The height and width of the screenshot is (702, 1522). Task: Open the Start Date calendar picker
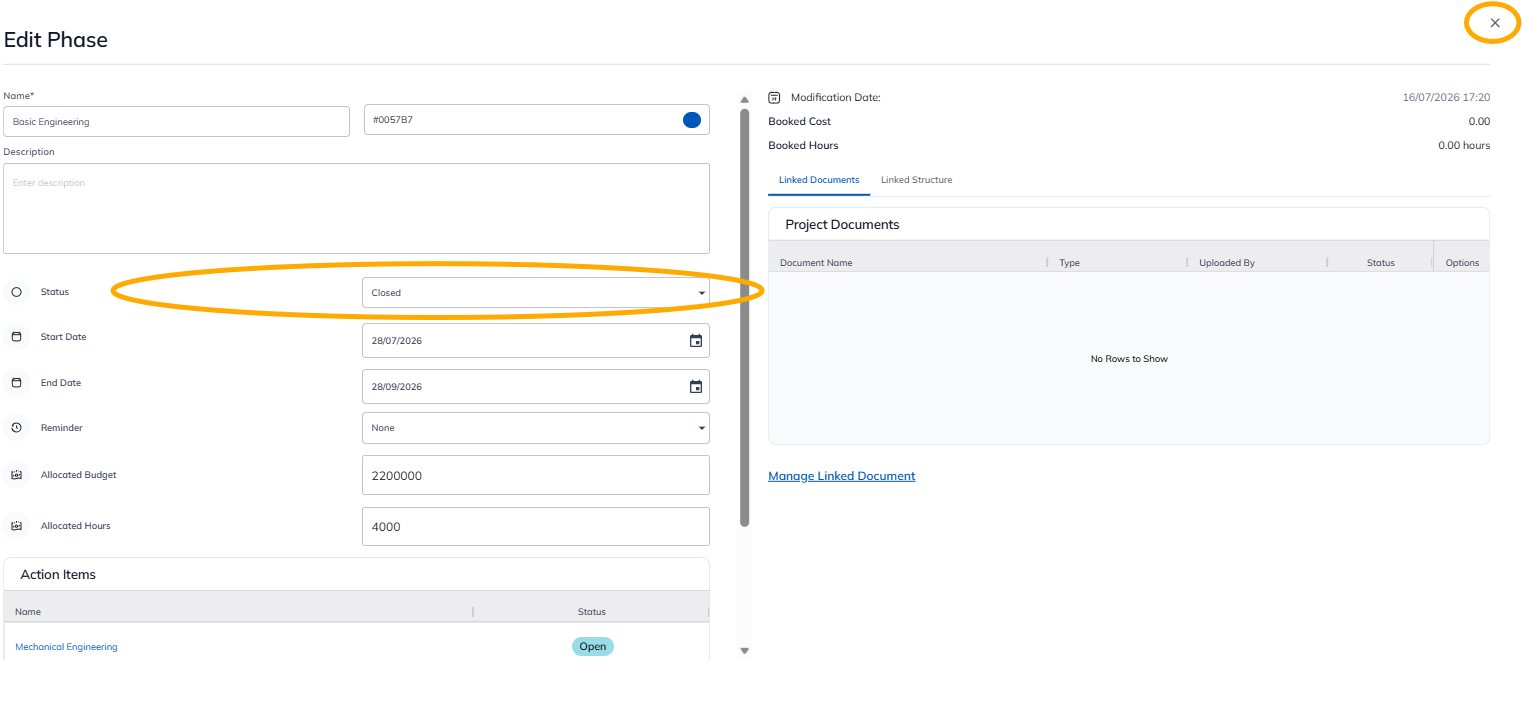[x=696, y=341]
